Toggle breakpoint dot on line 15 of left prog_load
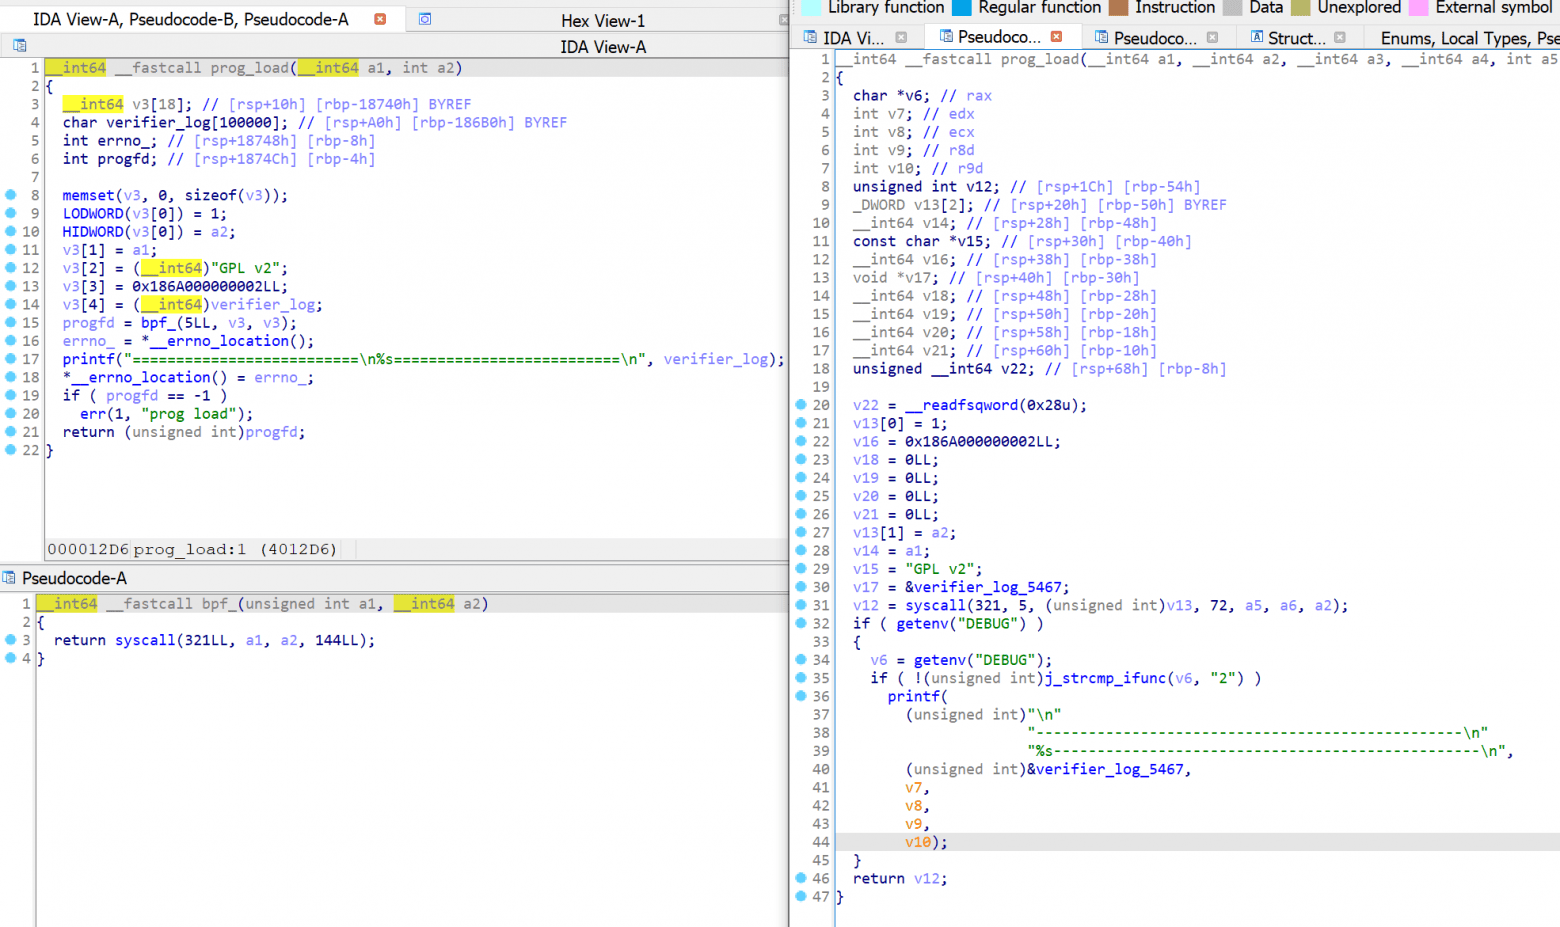This screenshot has width=1560, height=927. [x=11, y=322]
